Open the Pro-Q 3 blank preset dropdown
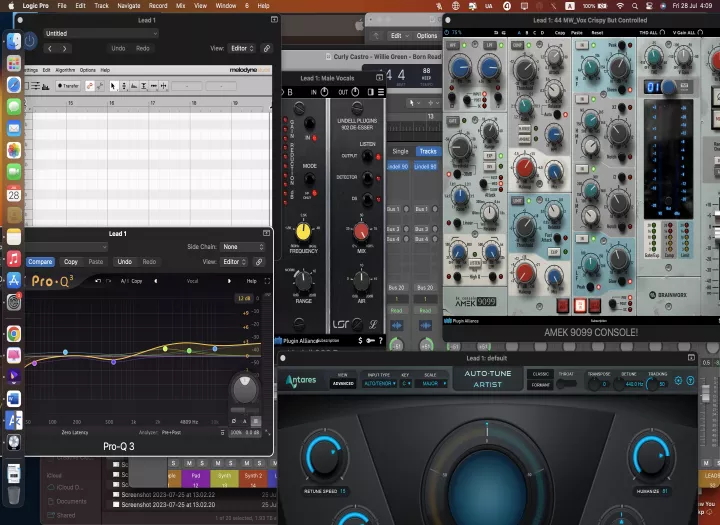 (x=67, y=247)
